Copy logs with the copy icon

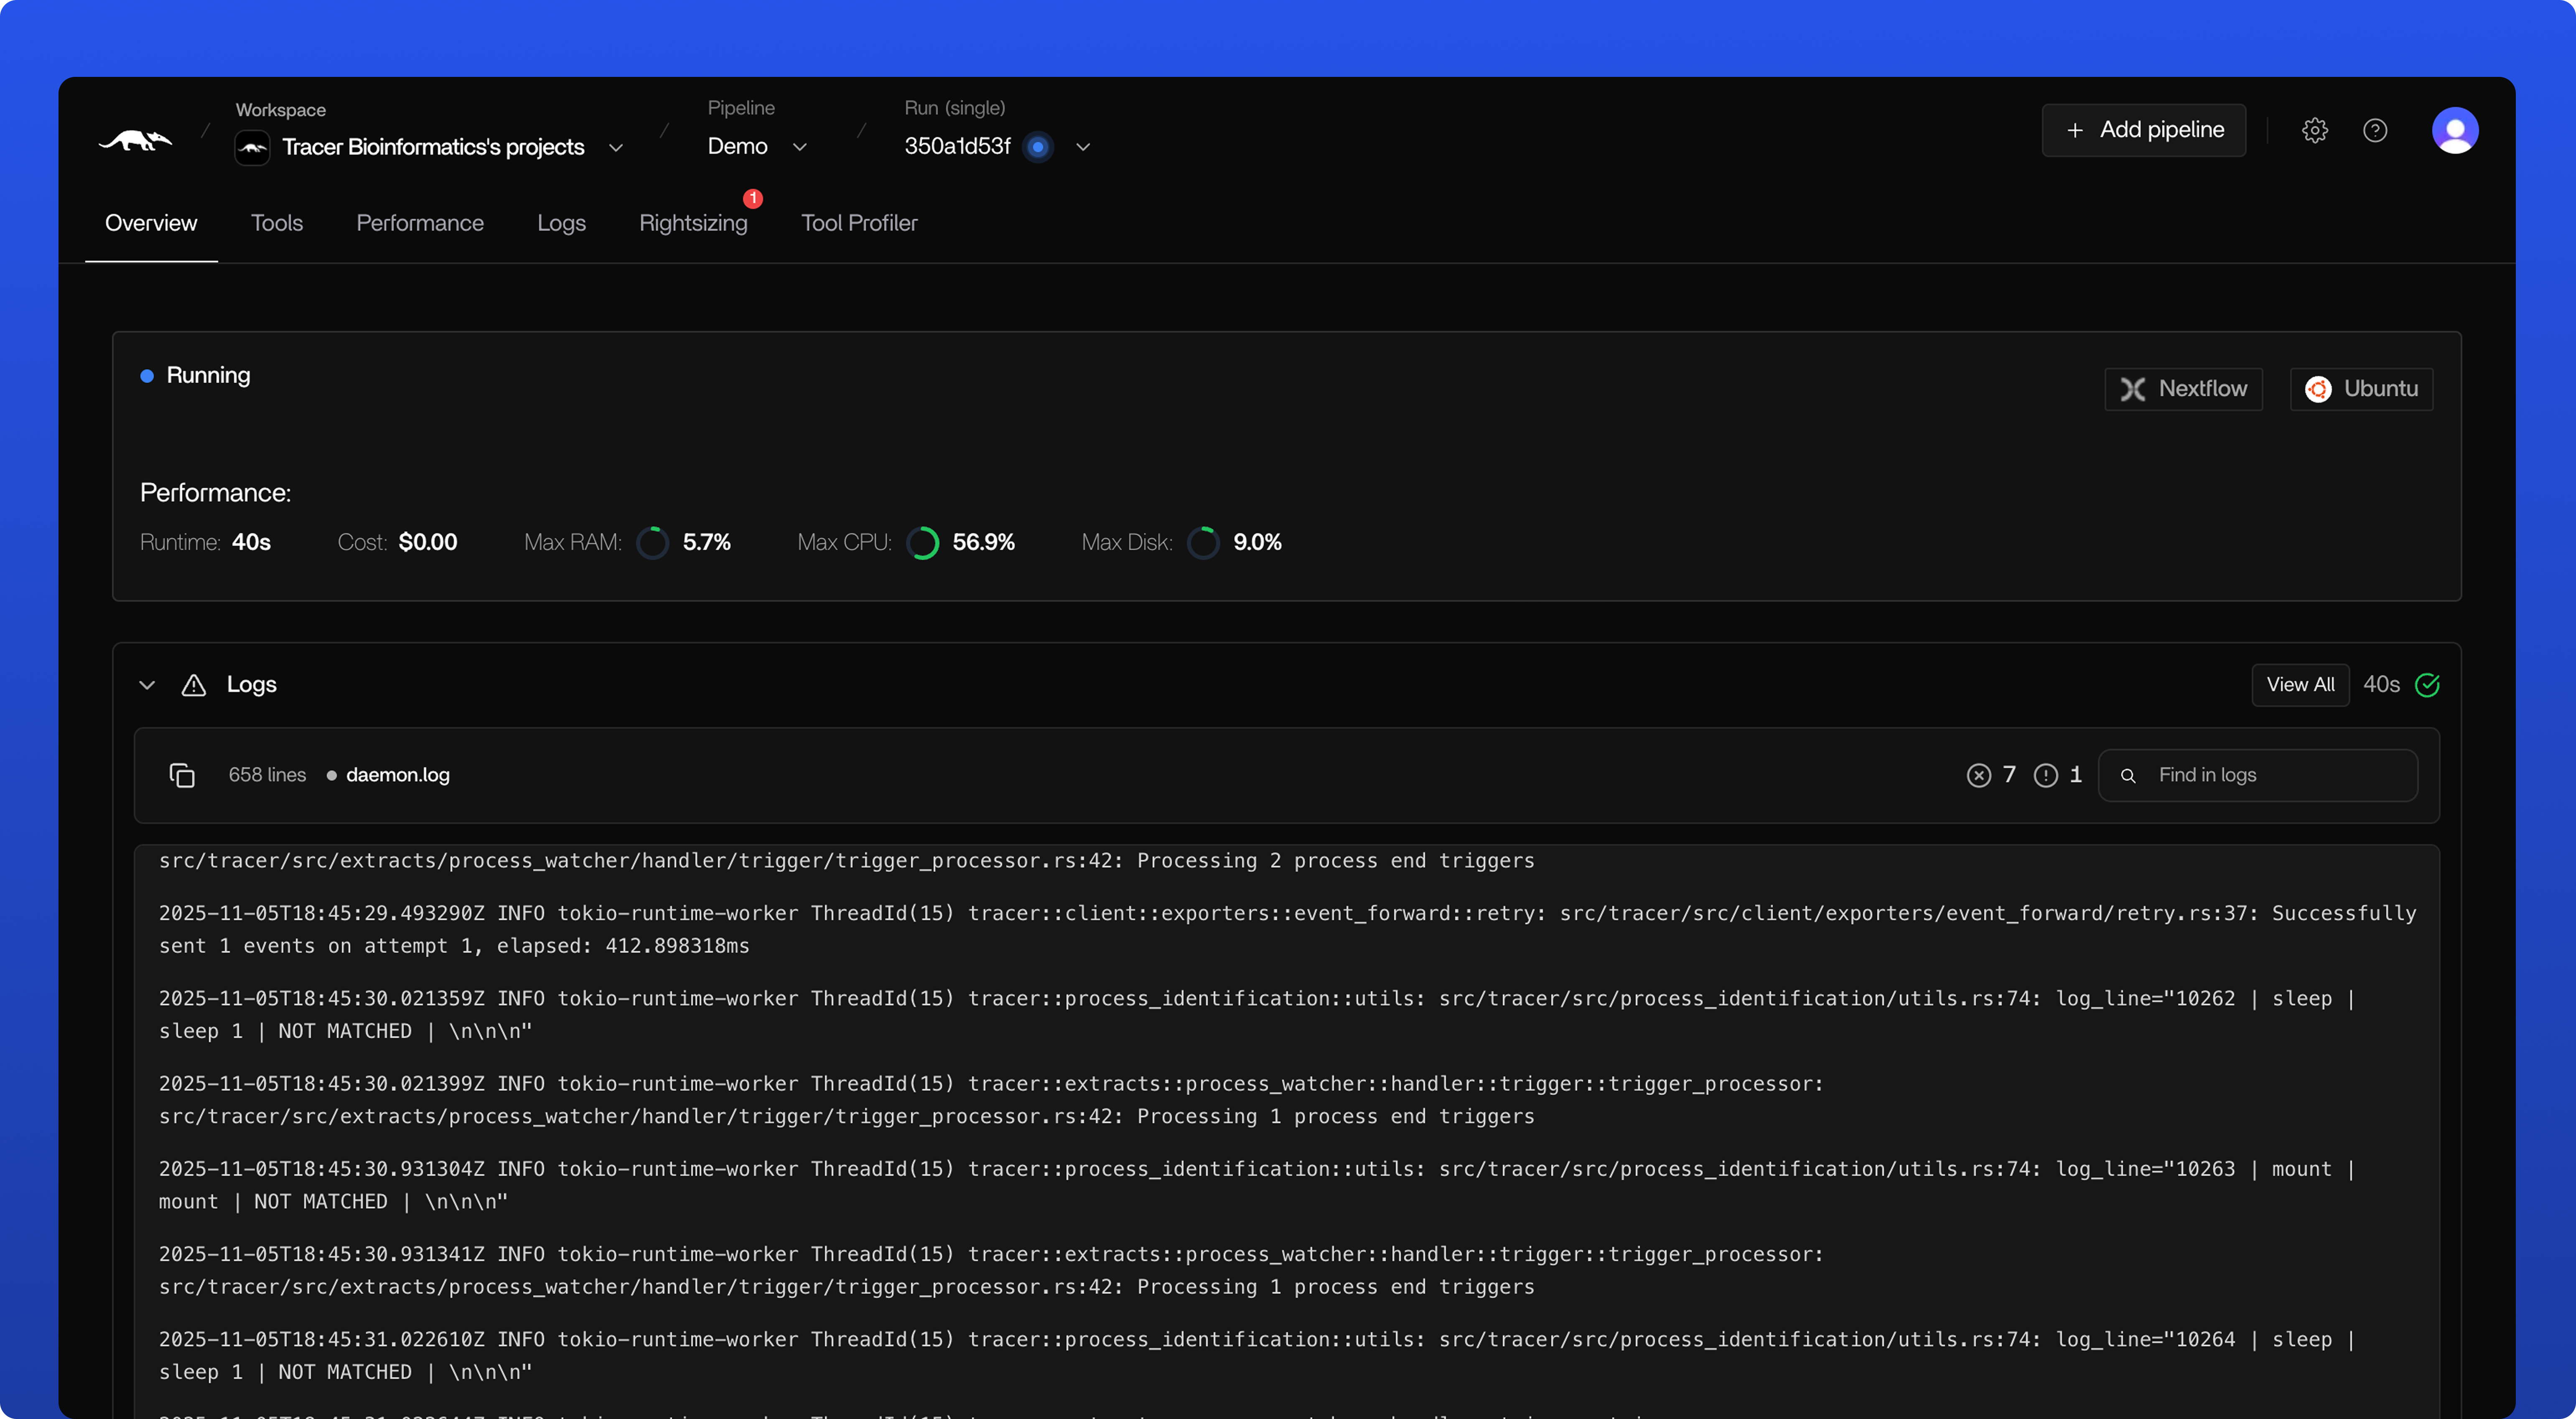coord(182,775)
